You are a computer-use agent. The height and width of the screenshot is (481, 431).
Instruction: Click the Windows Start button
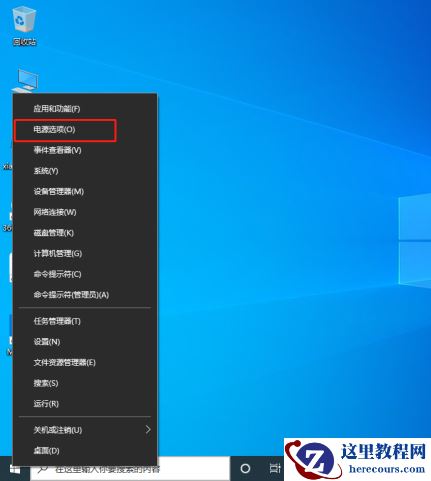click(x=14, y=469)
